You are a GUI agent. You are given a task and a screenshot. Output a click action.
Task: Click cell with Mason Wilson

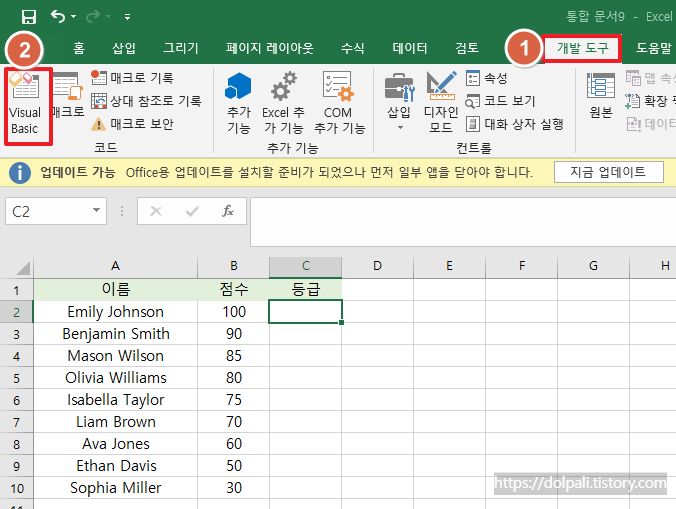(x=116, y=356)
